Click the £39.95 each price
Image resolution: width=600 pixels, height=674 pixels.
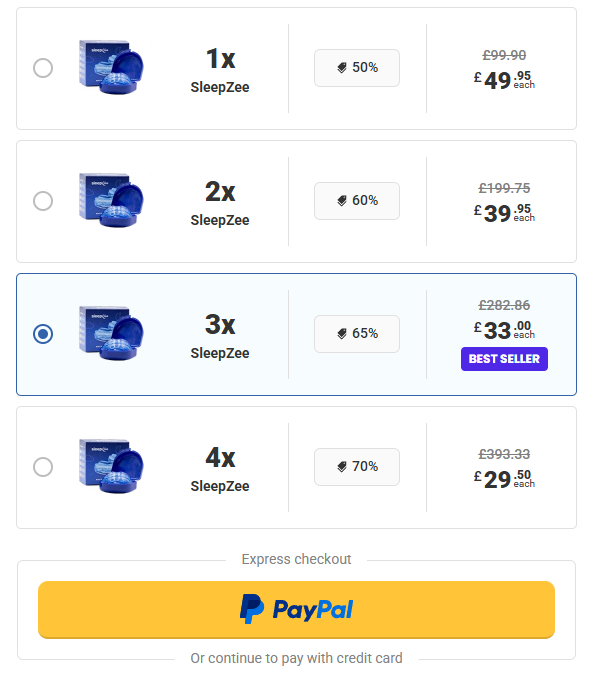pyautogui.click(x=504, y=213)
